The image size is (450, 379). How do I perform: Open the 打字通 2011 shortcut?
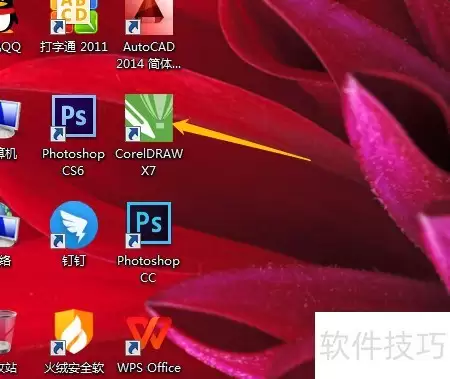(x=74, y=17)
